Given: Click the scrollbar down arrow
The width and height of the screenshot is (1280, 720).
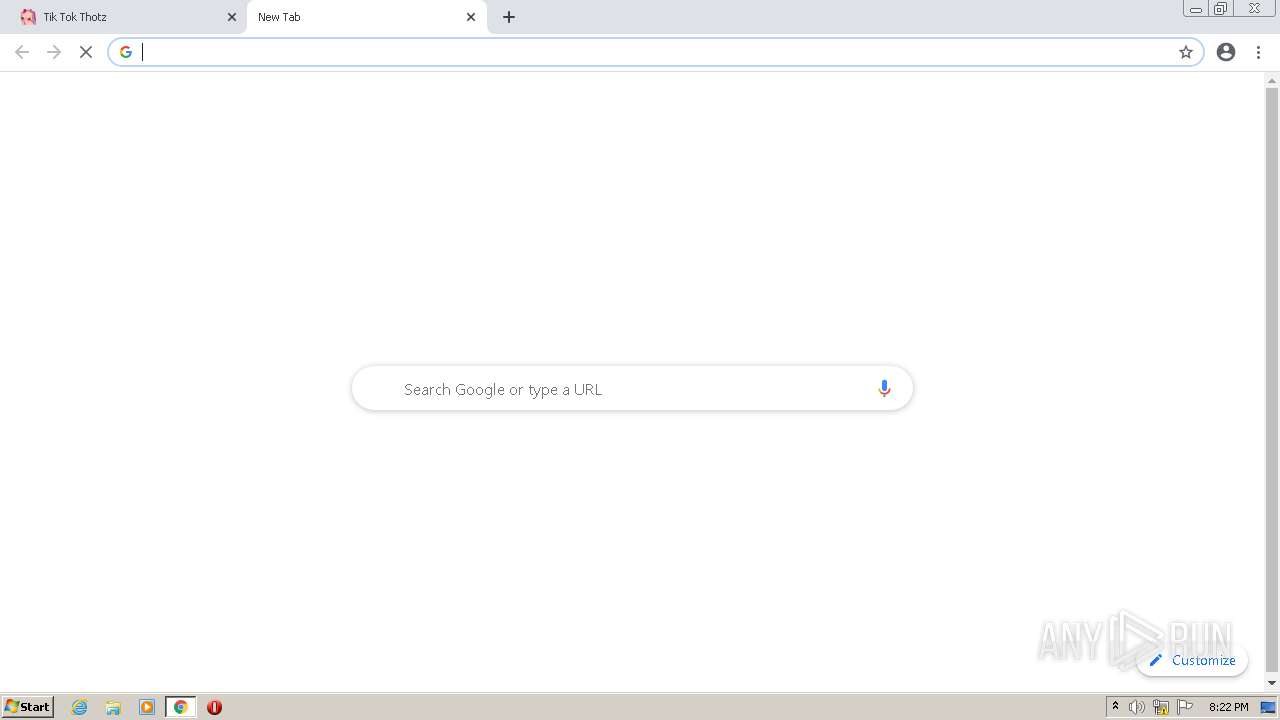Looking at the screenshot, I should tap(1272, 683).
